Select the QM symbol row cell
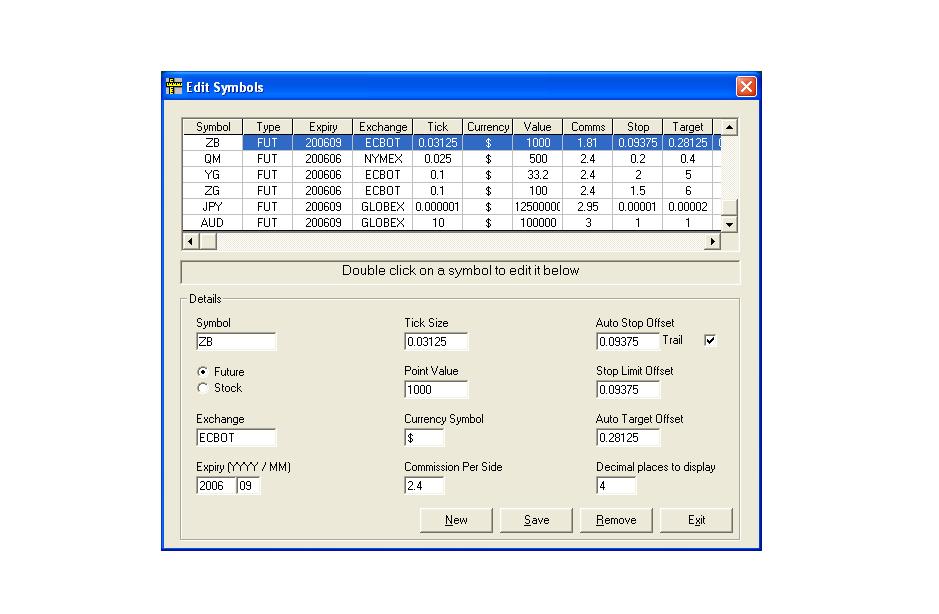Image resolution: width=939 pixels, height=614 pixels. click(x=213, y=159)
